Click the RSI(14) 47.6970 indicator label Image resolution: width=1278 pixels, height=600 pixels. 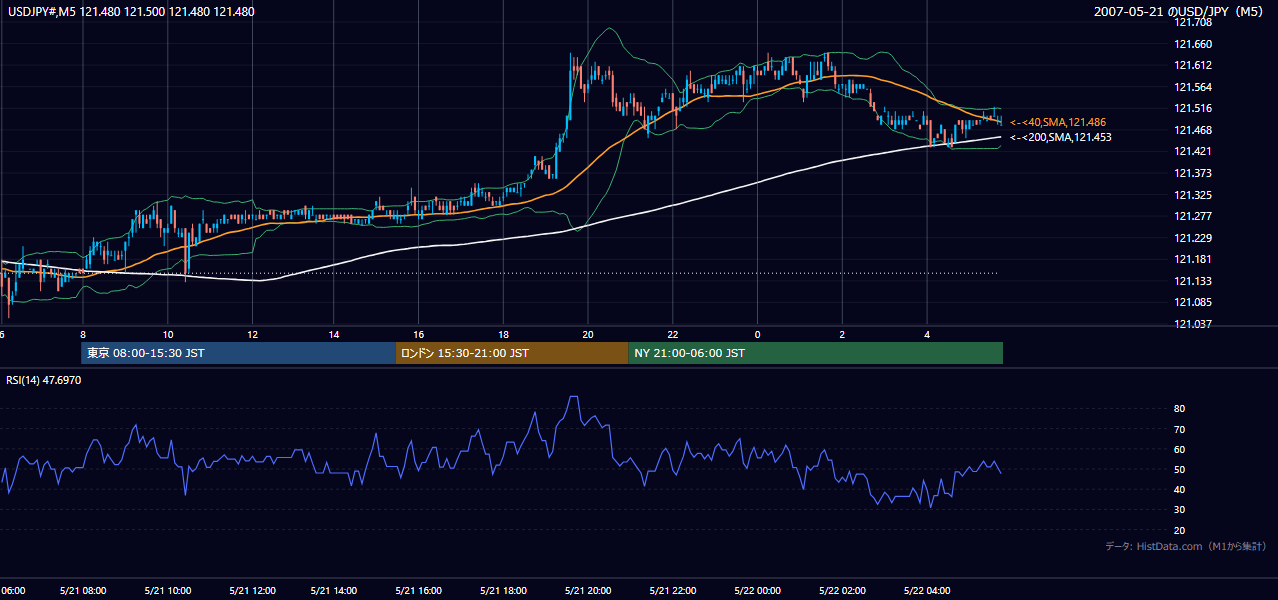pyautogui.click(x=43, y=380)
